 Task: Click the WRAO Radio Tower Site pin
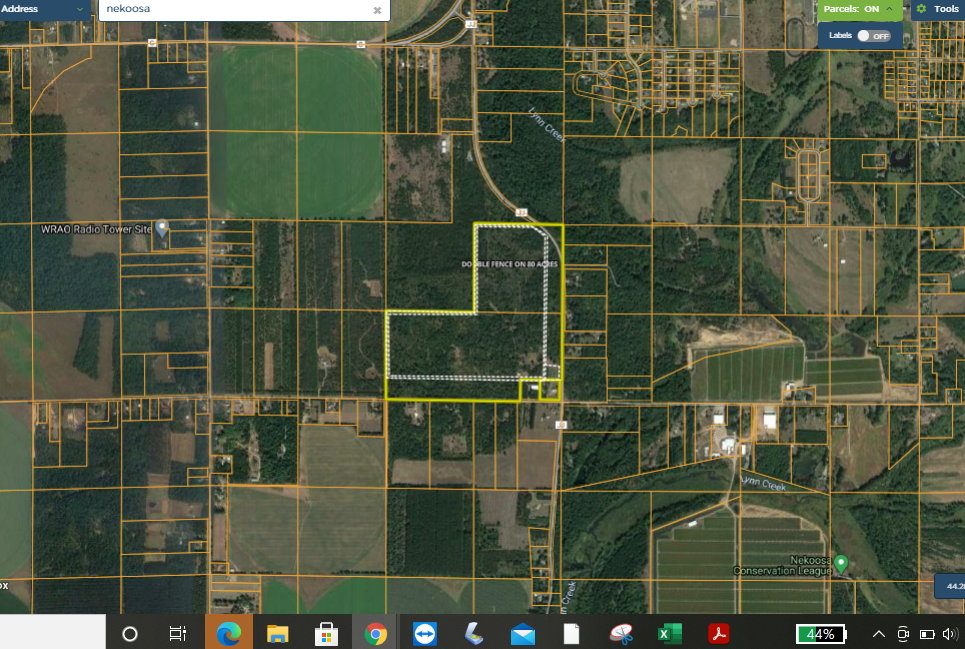click(161, 230)
